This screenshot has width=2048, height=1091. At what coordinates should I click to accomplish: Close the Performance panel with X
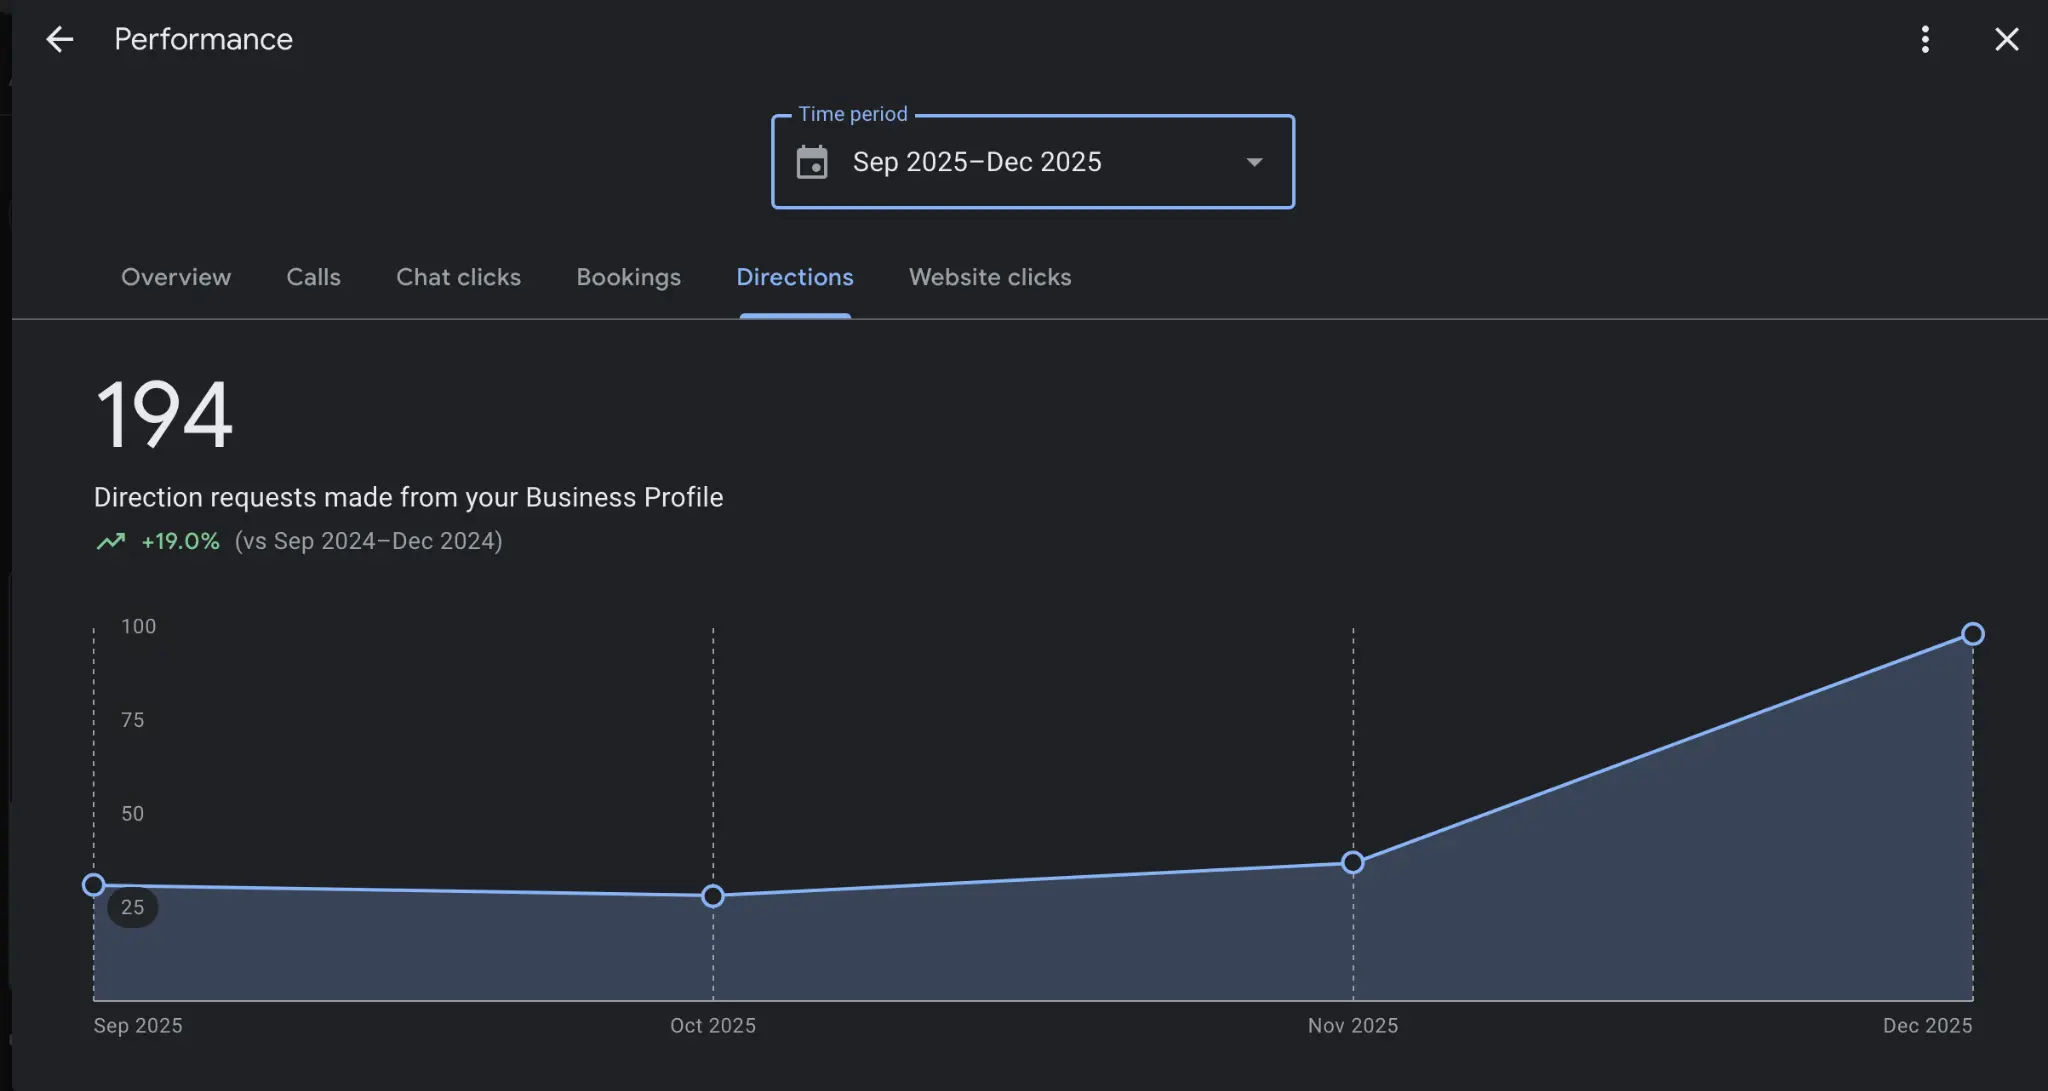[x=2006, y=40]
